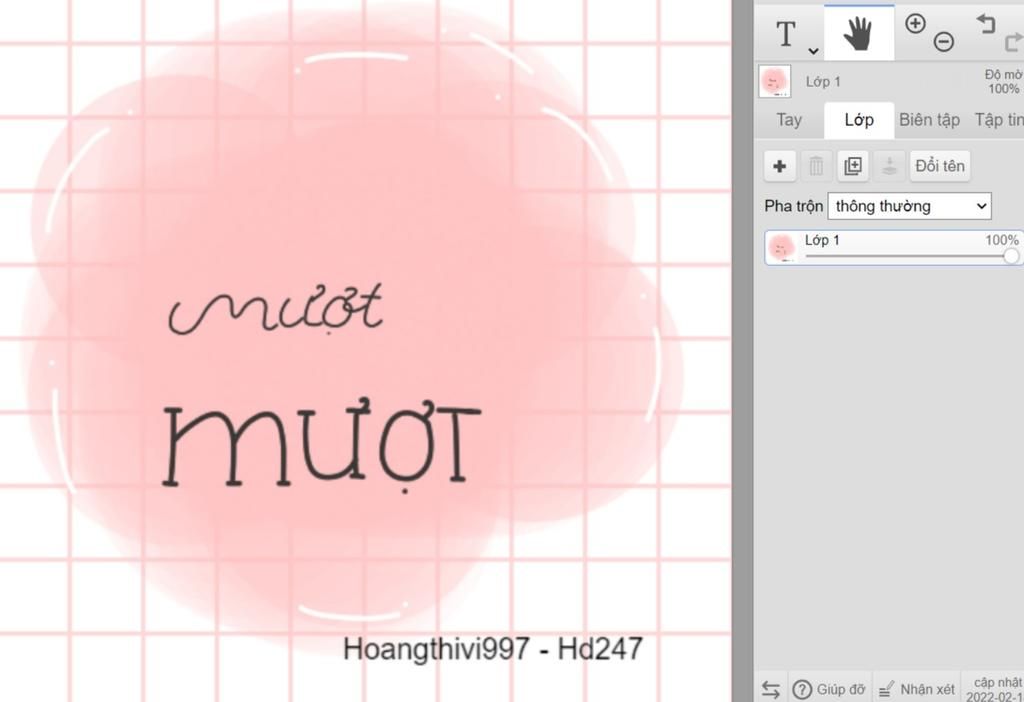Viewport: 1024px width, 702px height.
Task: Select the Text tool
Action: click(x=786, y=33)
